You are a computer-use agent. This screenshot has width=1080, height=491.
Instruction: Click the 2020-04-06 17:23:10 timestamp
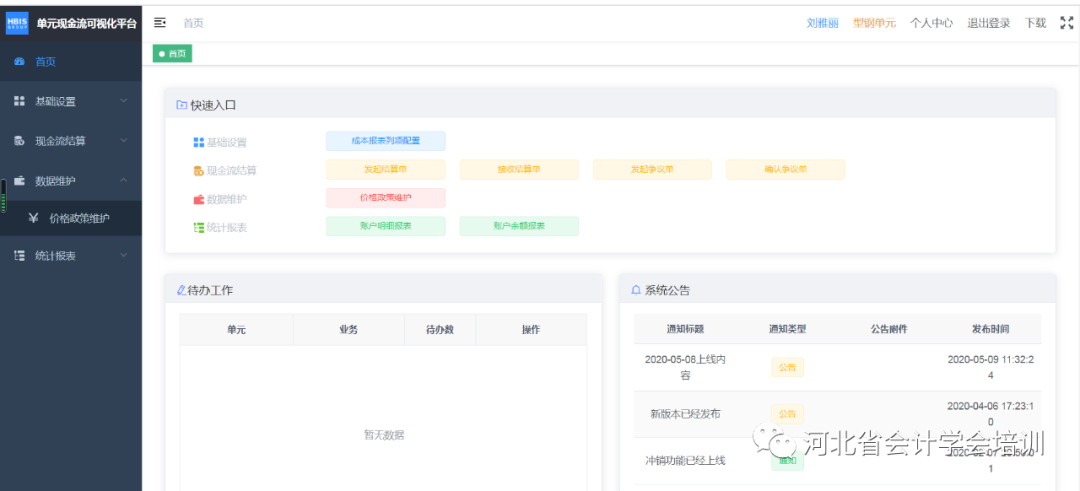point(991,415)
